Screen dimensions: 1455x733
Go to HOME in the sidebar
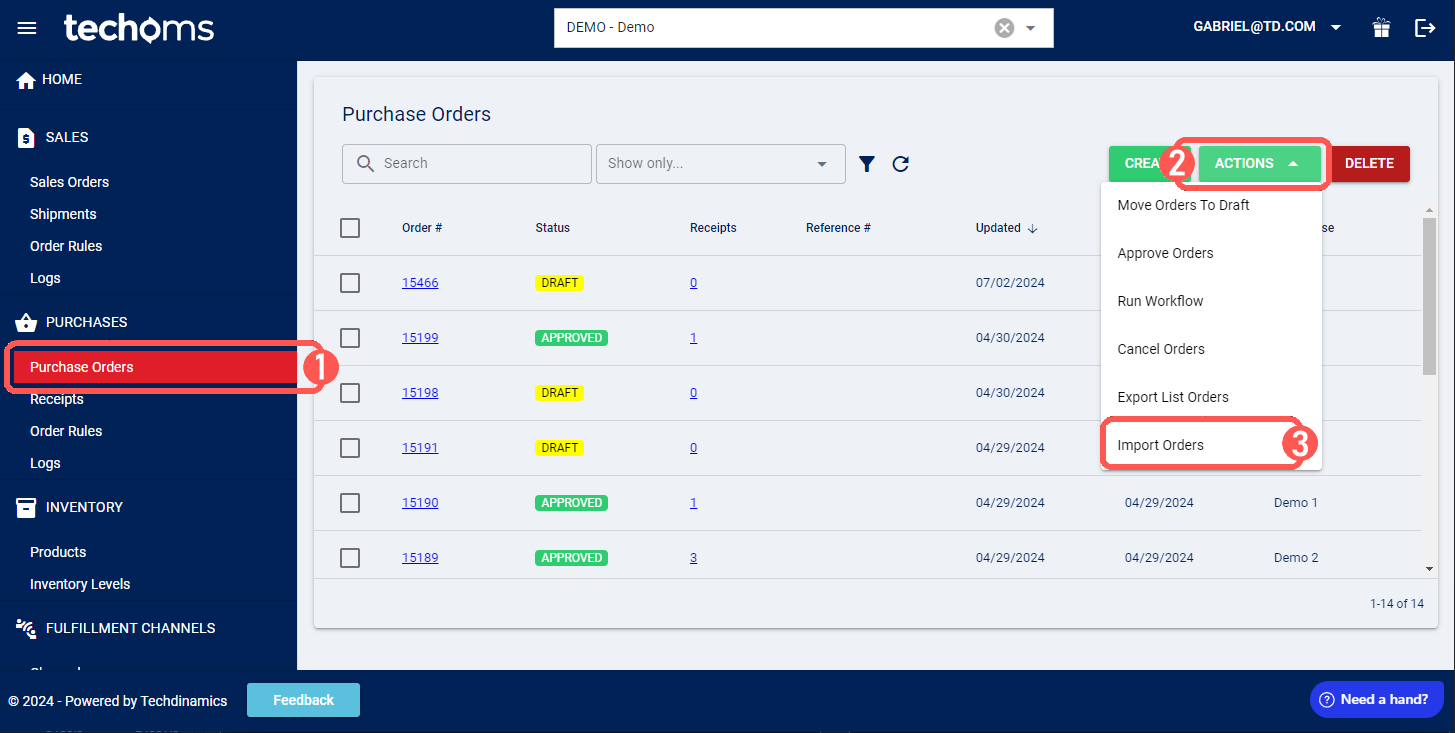pyautogui.click(x=50, y=79)
